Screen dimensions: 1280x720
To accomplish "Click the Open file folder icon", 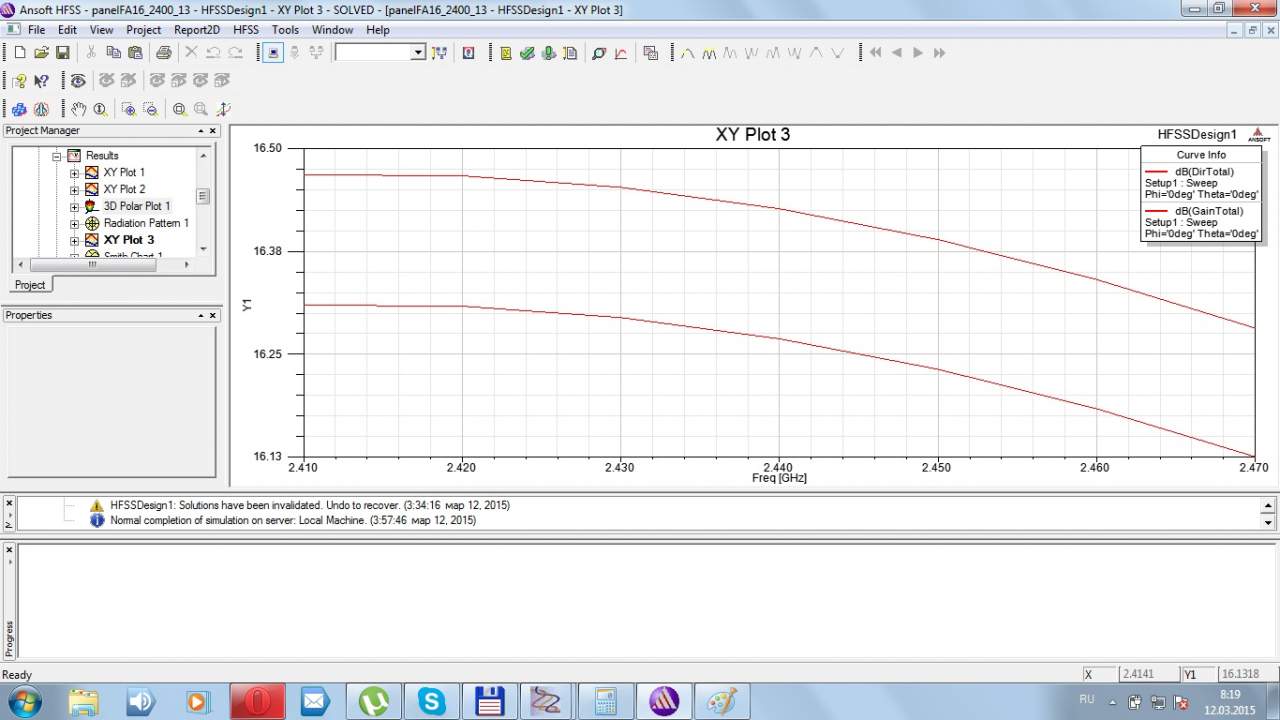I will (41, 53).
